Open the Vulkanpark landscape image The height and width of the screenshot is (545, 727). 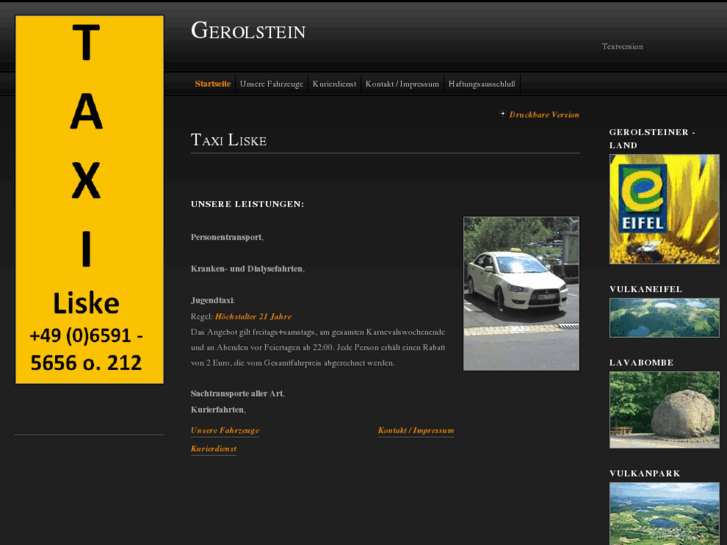point(664,513)
